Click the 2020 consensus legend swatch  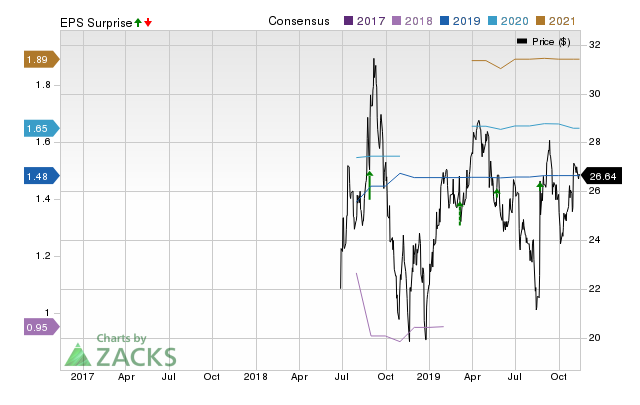coord(492,21)
